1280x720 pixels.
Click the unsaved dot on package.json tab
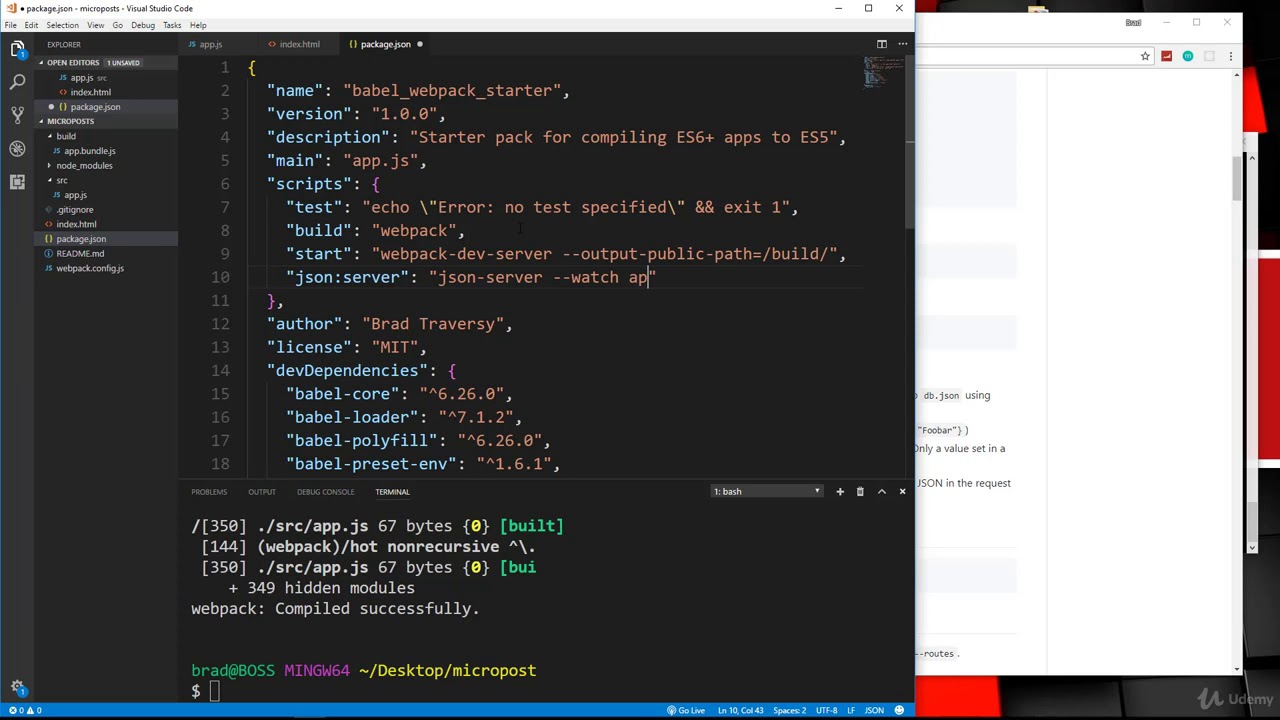point(420,44)
